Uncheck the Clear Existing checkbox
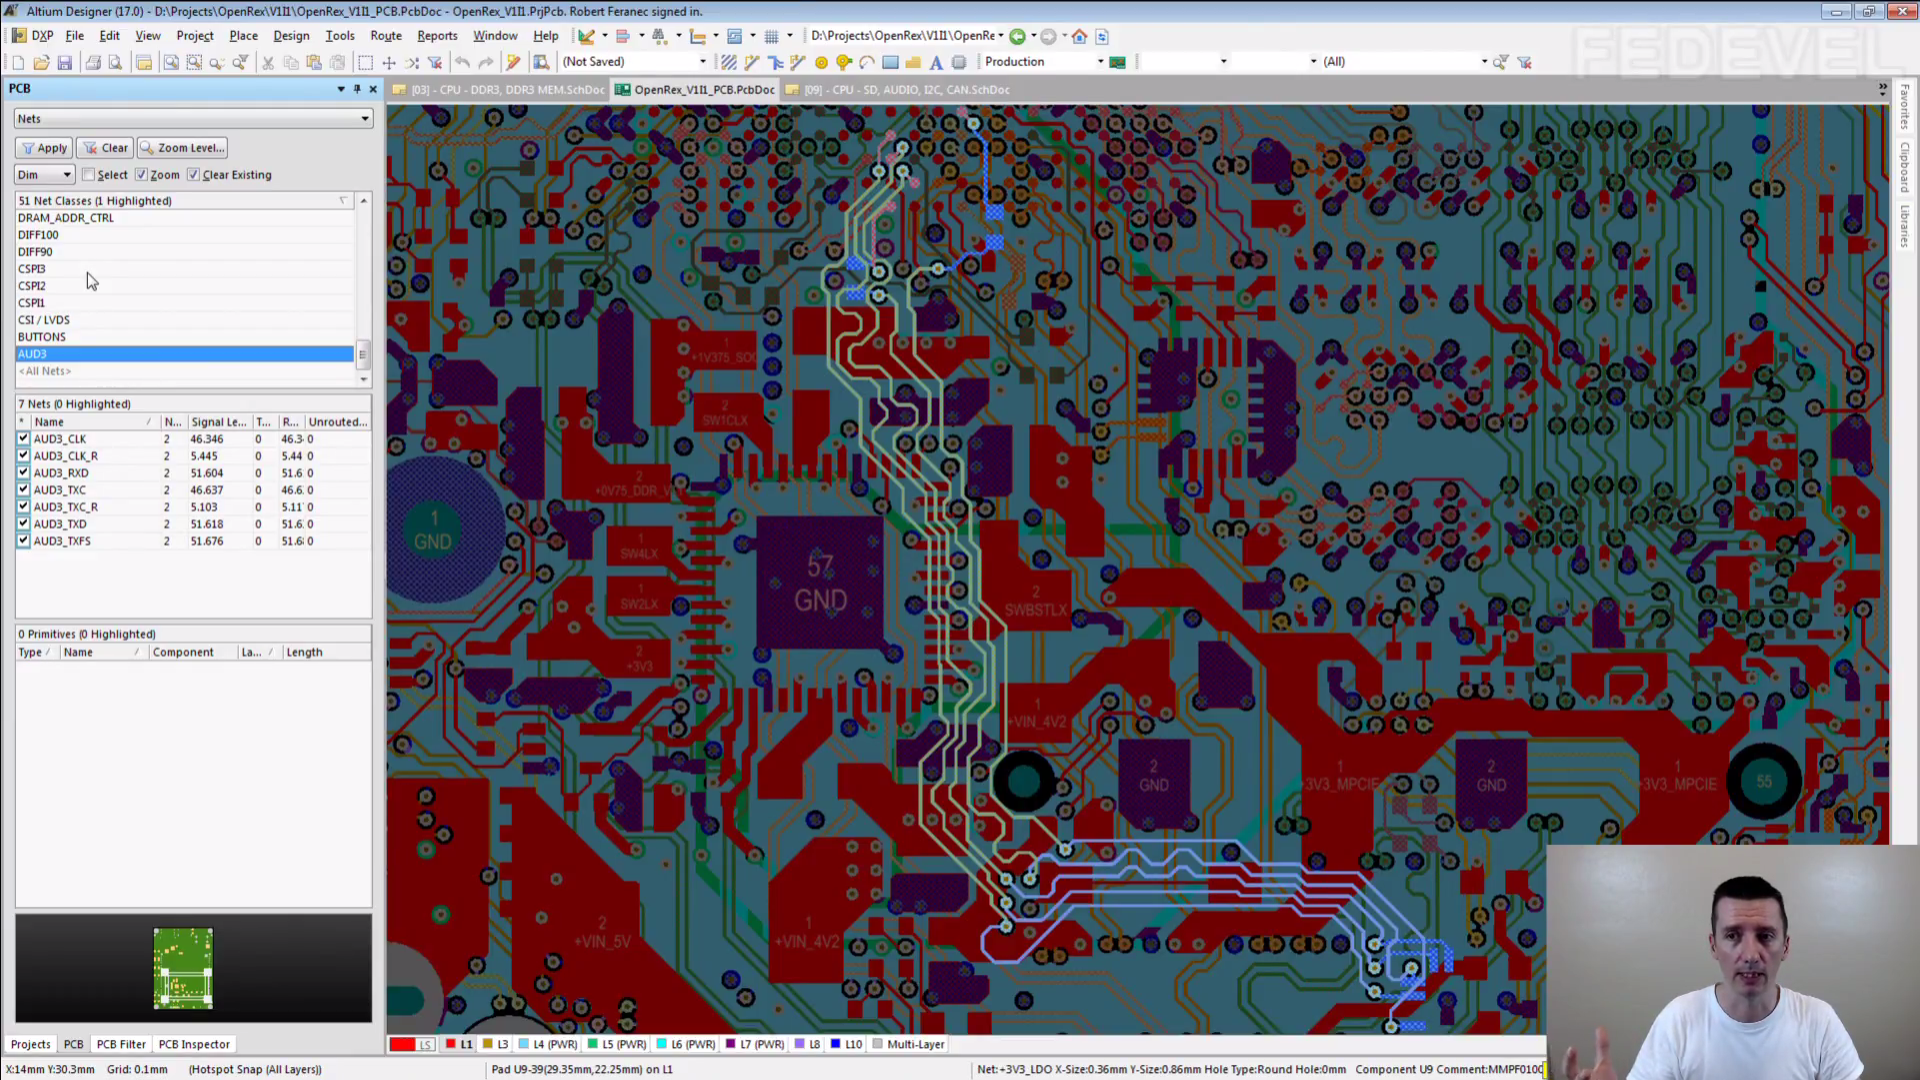This screenshot has width=1920, height=1080. pyautogui.click(x=194, y=175)
